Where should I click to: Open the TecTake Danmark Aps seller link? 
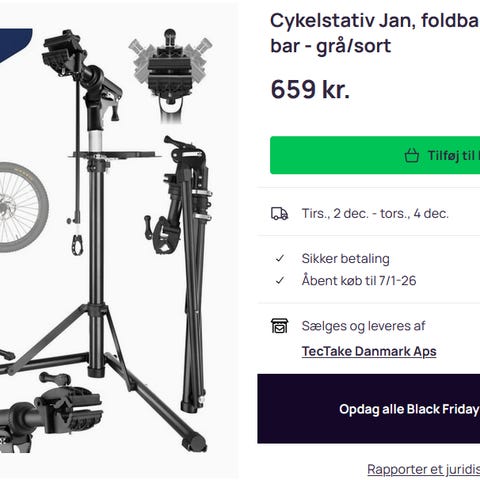point(369,351)
